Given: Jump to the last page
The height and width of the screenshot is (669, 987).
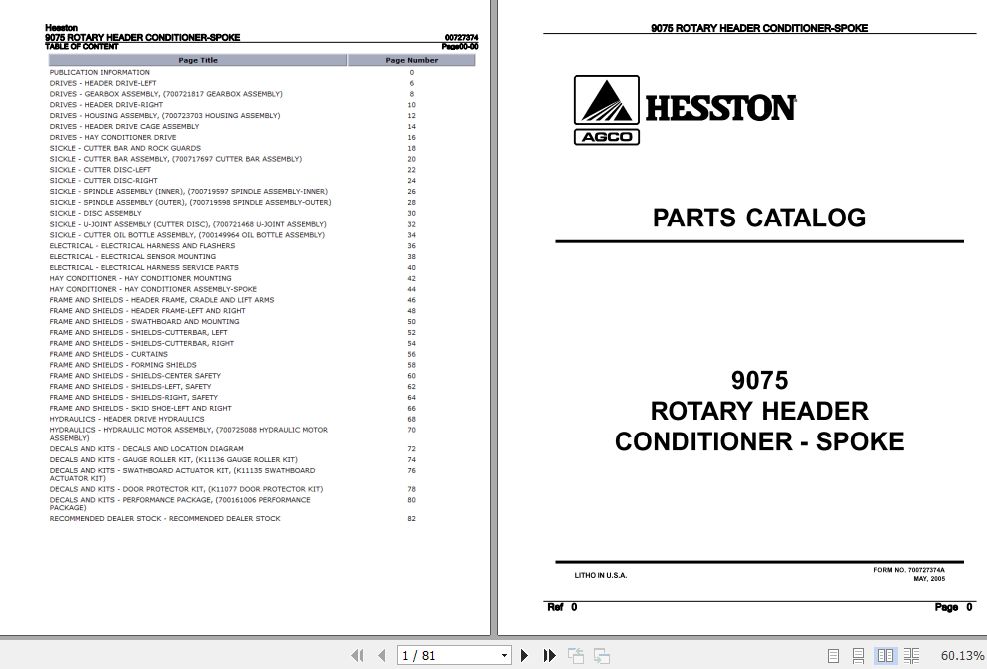Looking at the screenshot, I should (x=550, y=655).
